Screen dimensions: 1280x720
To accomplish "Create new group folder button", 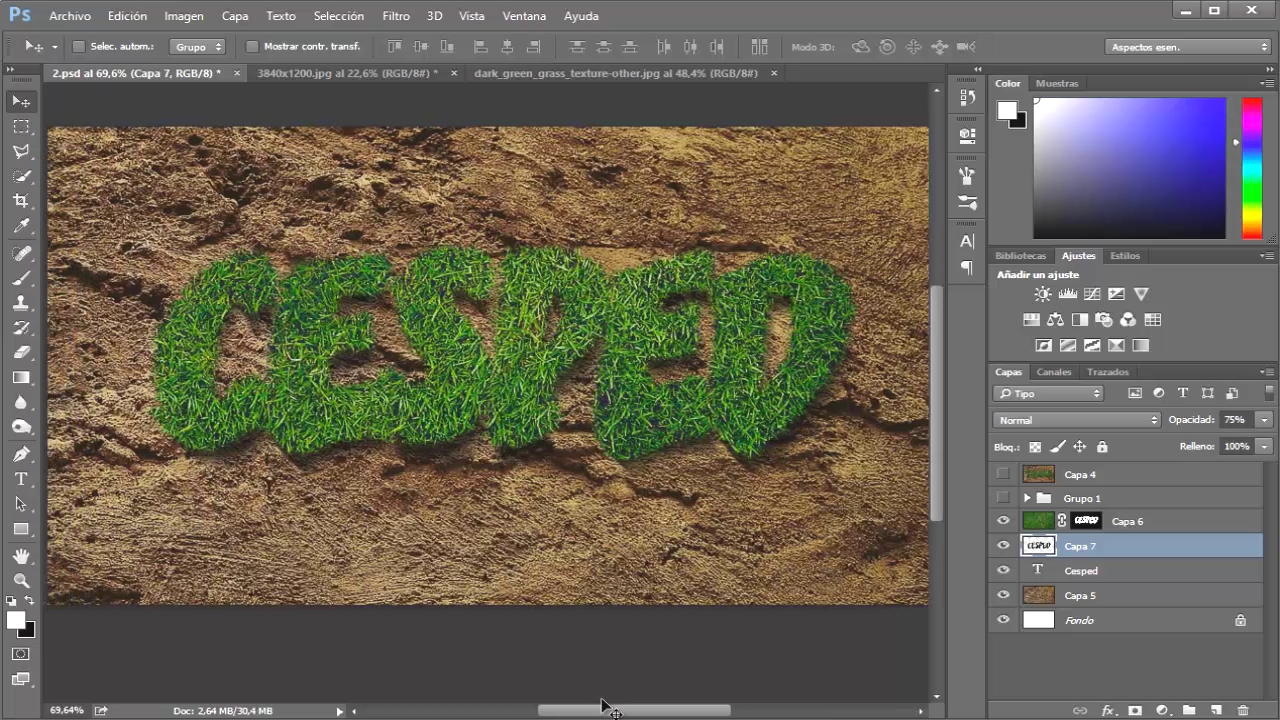I will [x=1189, y=710].
